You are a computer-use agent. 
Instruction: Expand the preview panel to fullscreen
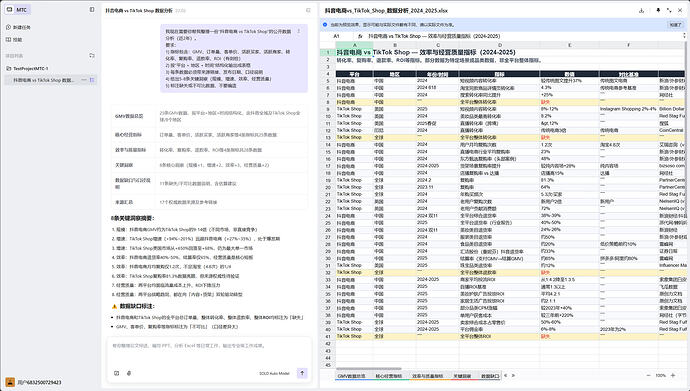point(669,10)
